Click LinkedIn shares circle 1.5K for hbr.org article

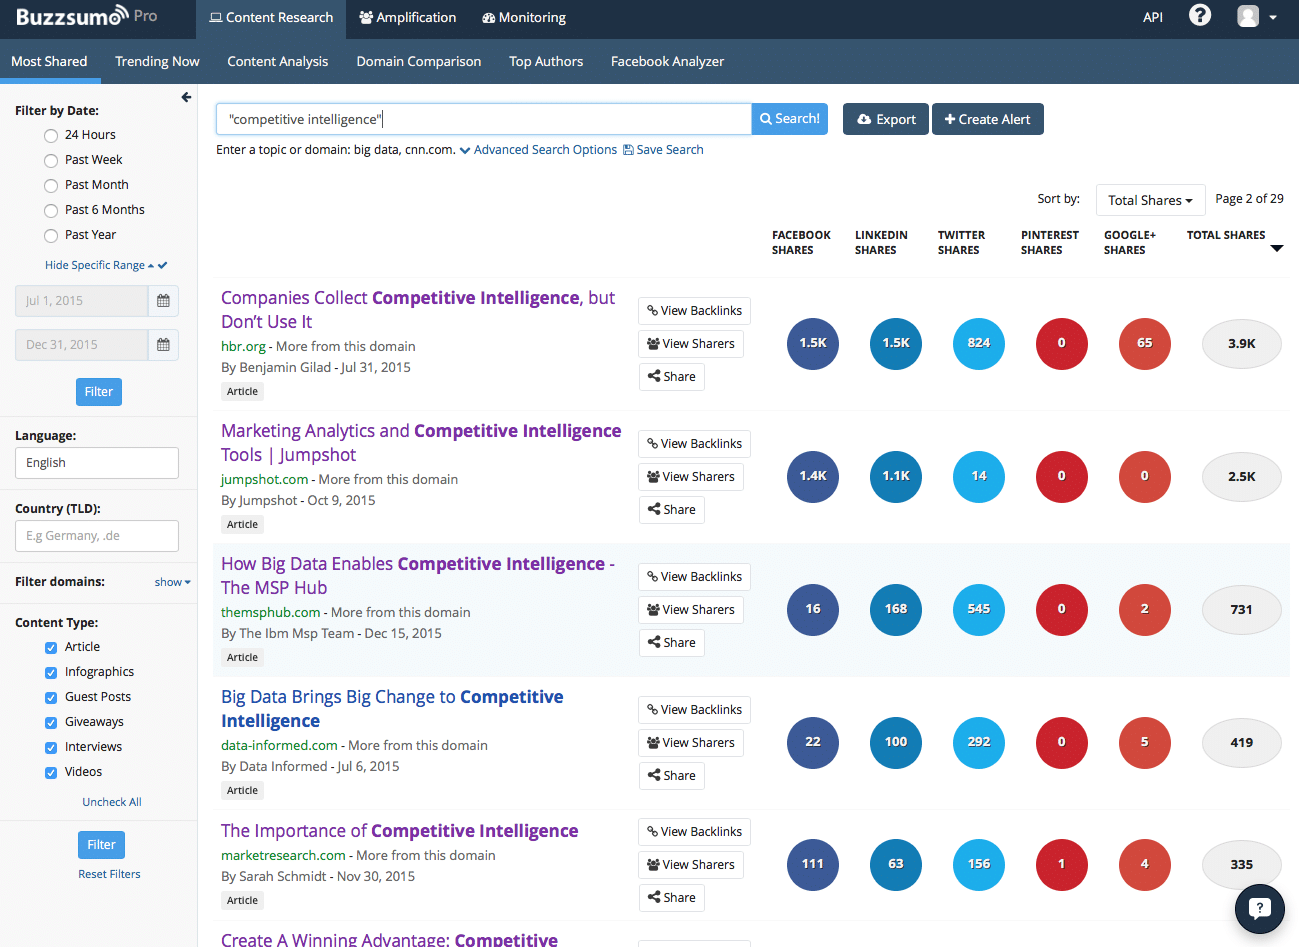coord(896,343)
